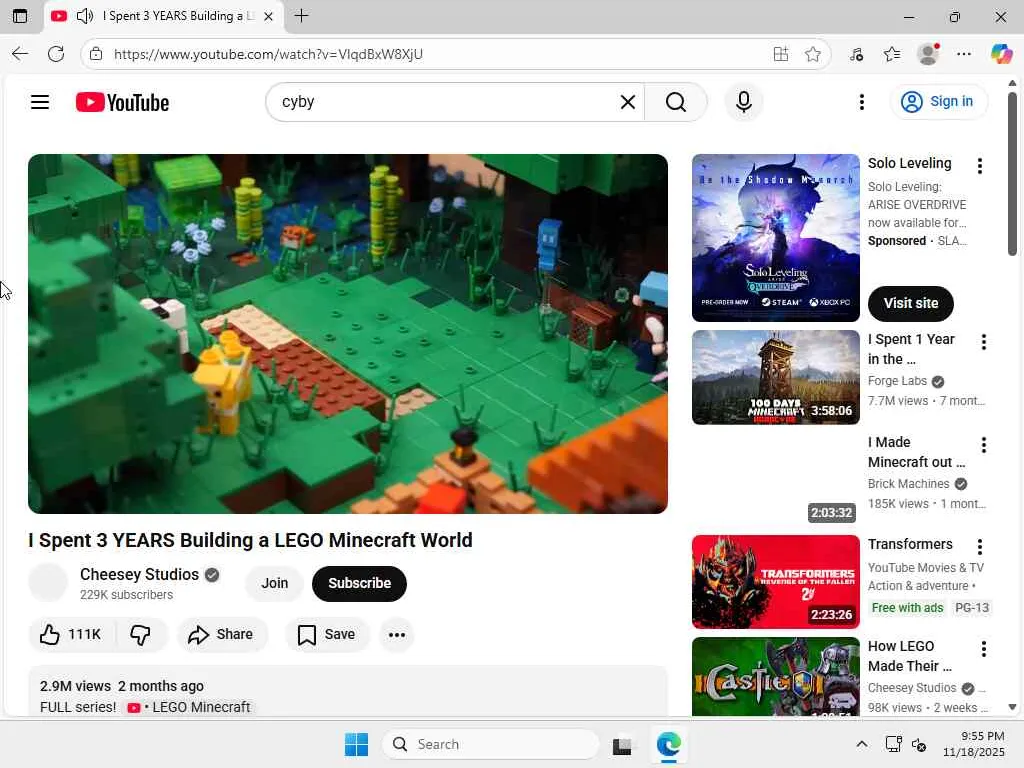Open Transformers movie thumbnail

click(776, 582)
